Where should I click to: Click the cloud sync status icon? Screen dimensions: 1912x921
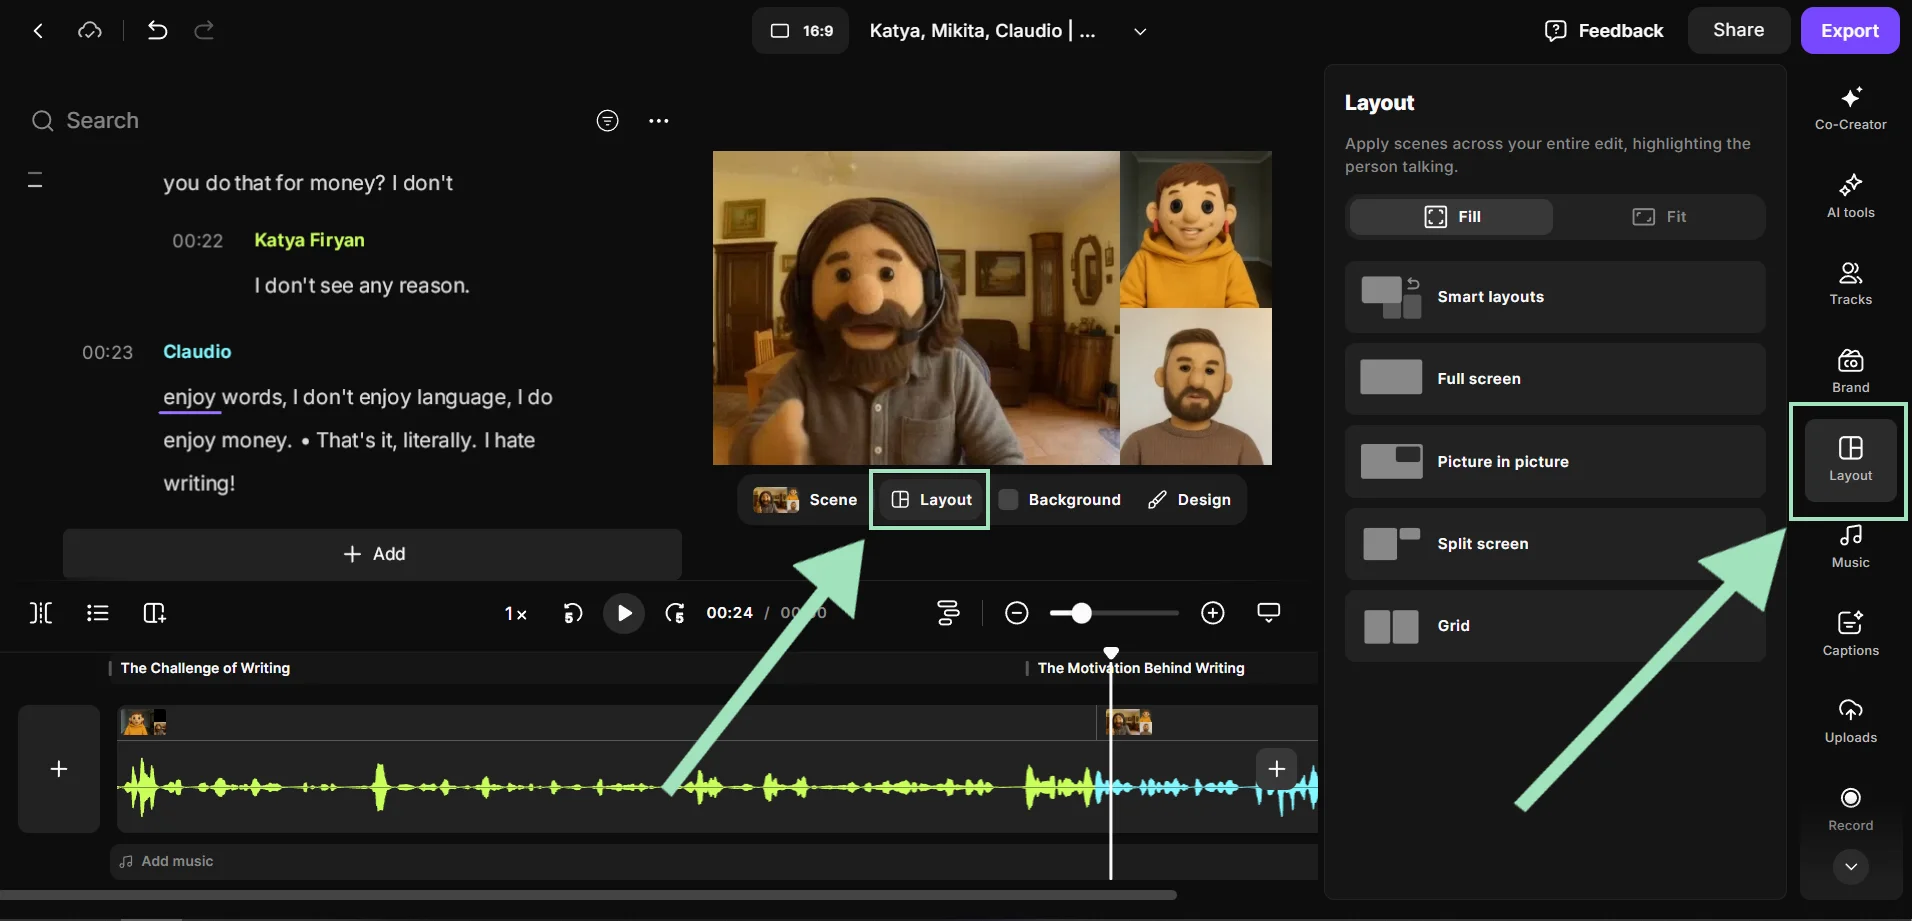[90, 31]
